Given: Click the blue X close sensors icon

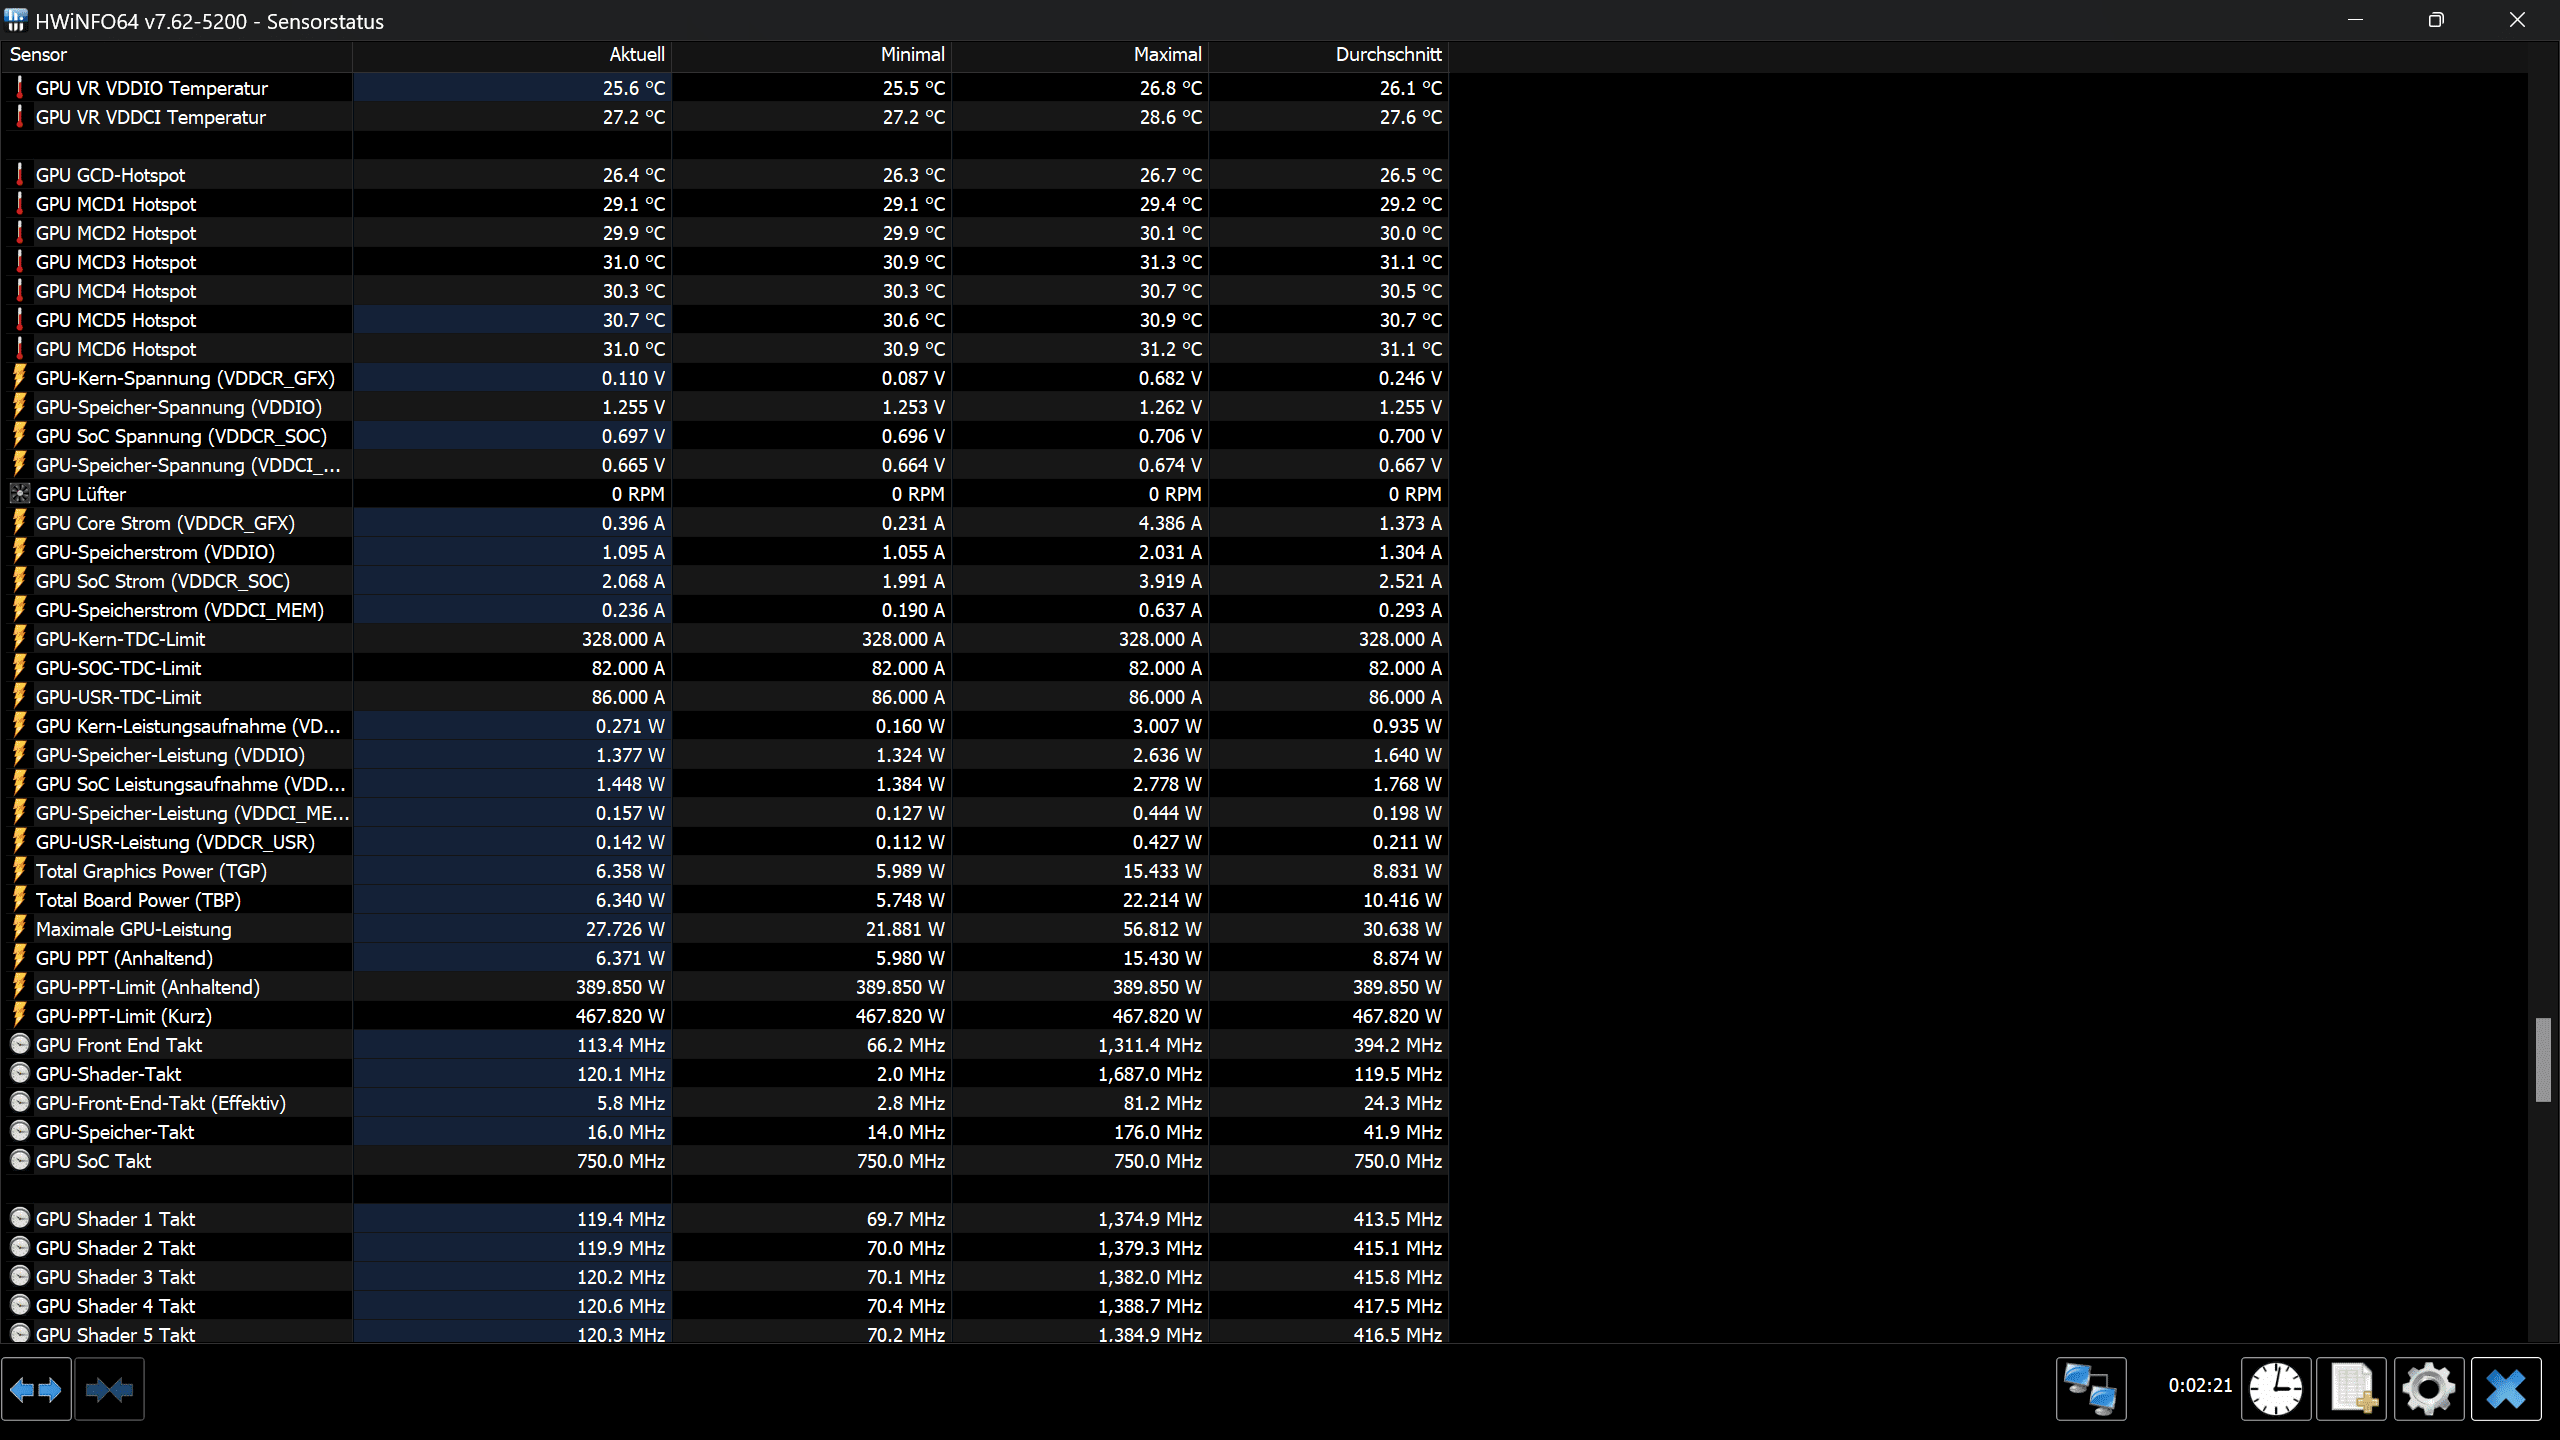Looking at the screenshot, I should pos(2505,1389).
